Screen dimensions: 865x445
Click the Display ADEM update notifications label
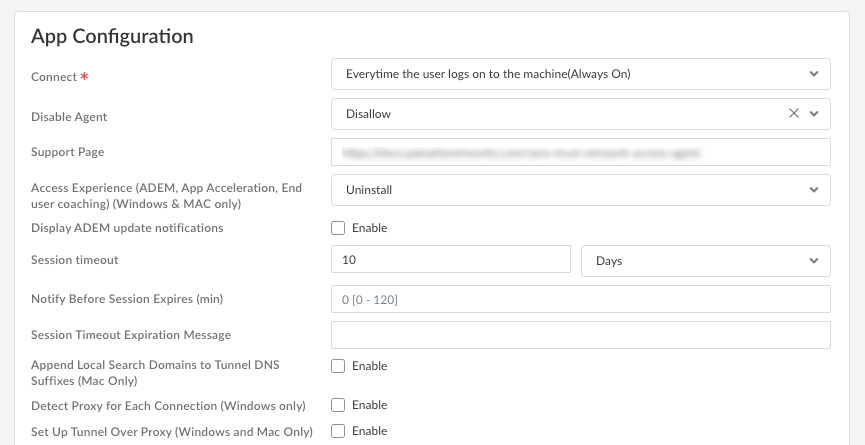point(127,228)
